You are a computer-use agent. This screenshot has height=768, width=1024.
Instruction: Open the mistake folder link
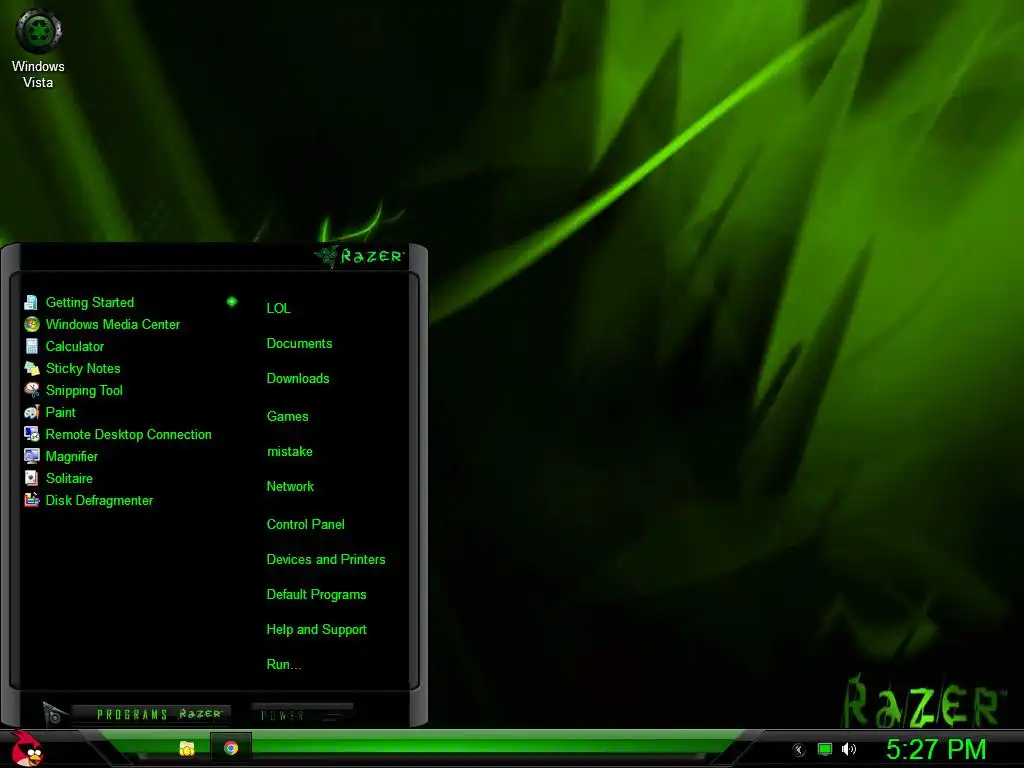click(289, 452)
